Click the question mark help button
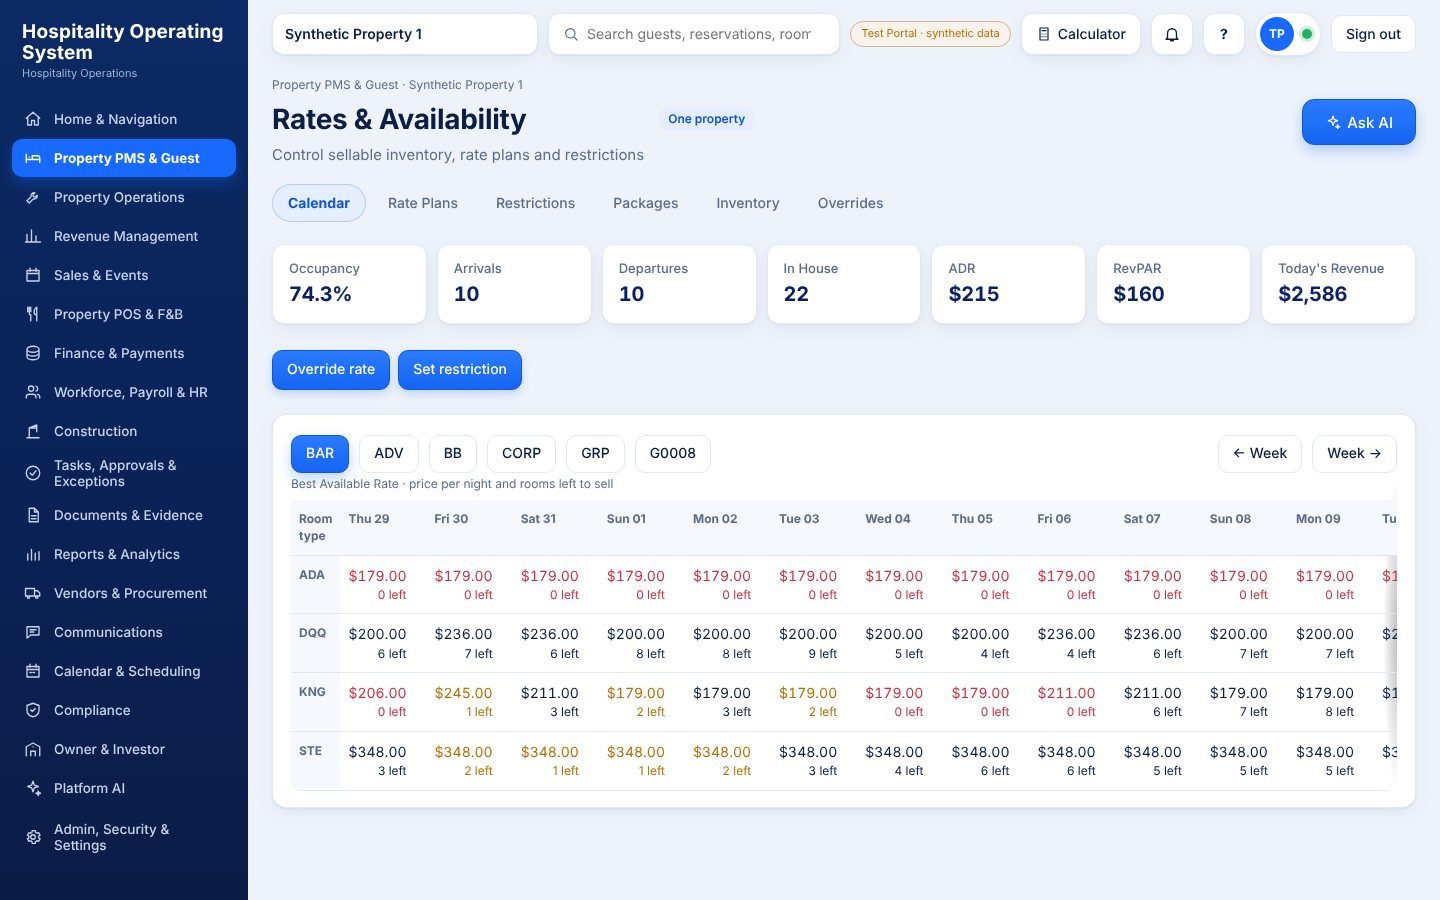The height and width of the screenshot is (900, 1440). pos(1224,34)
